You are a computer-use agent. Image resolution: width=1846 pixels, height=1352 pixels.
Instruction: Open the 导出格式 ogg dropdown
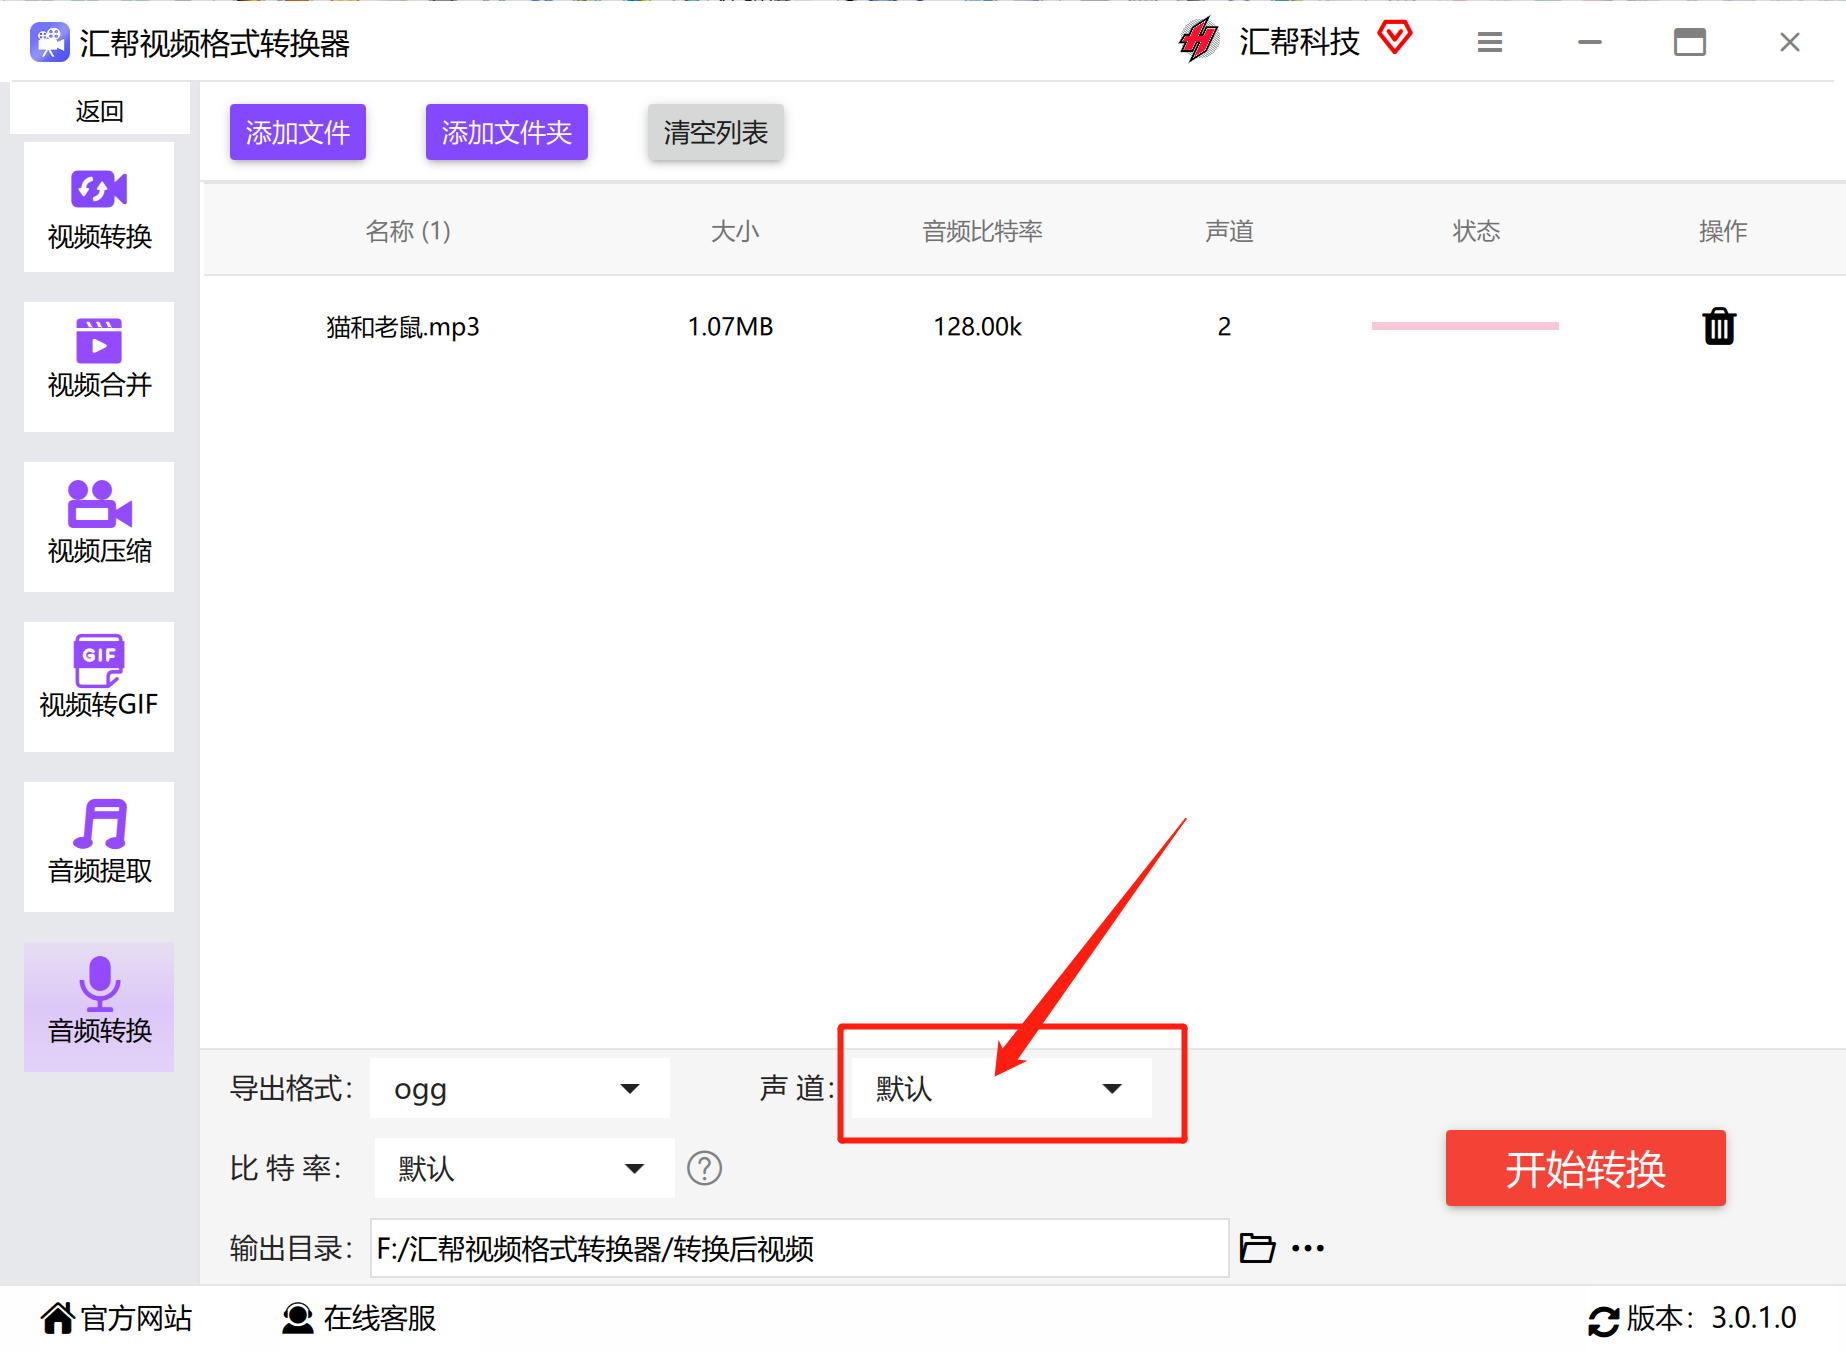point(520,1088)
